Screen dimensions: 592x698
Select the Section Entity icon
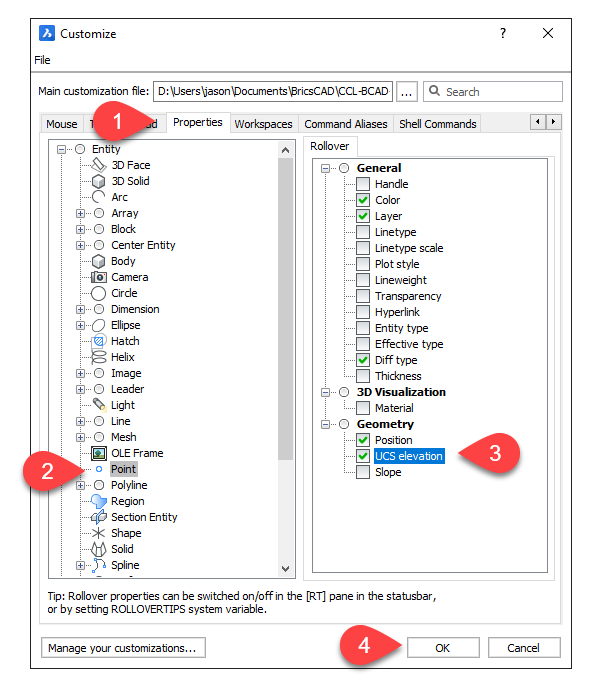click(x=98, y=517)
